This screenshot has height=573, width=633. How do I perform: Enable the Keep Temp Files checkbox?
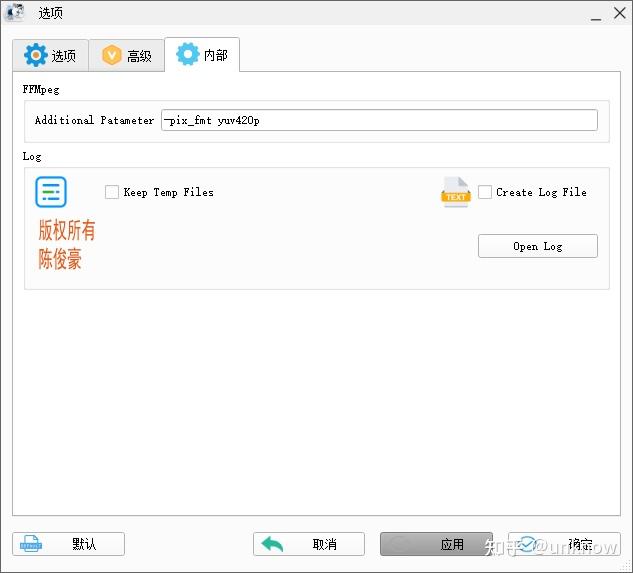(x=112, y=192)
